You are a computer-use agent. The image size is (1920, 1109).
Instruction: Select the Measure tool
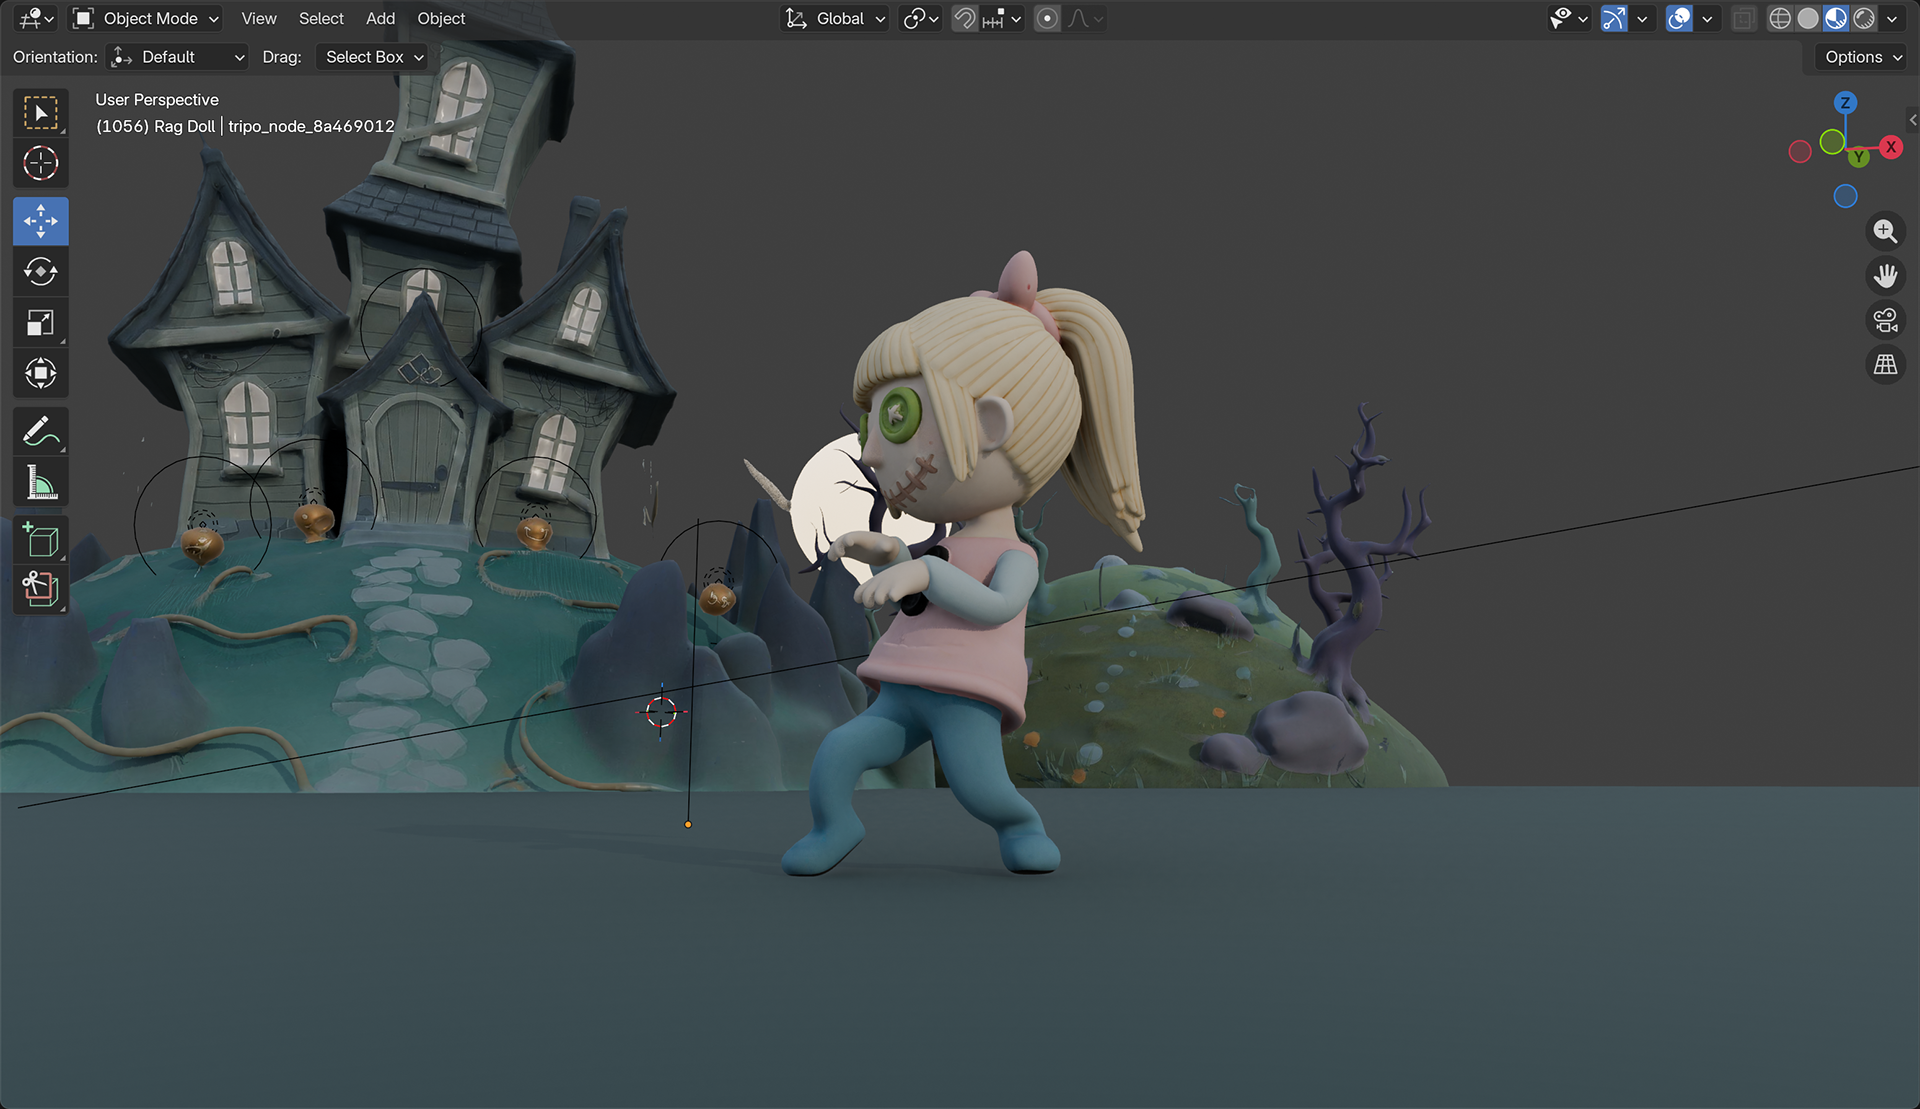pyautogui.click(x=40, y=483)
